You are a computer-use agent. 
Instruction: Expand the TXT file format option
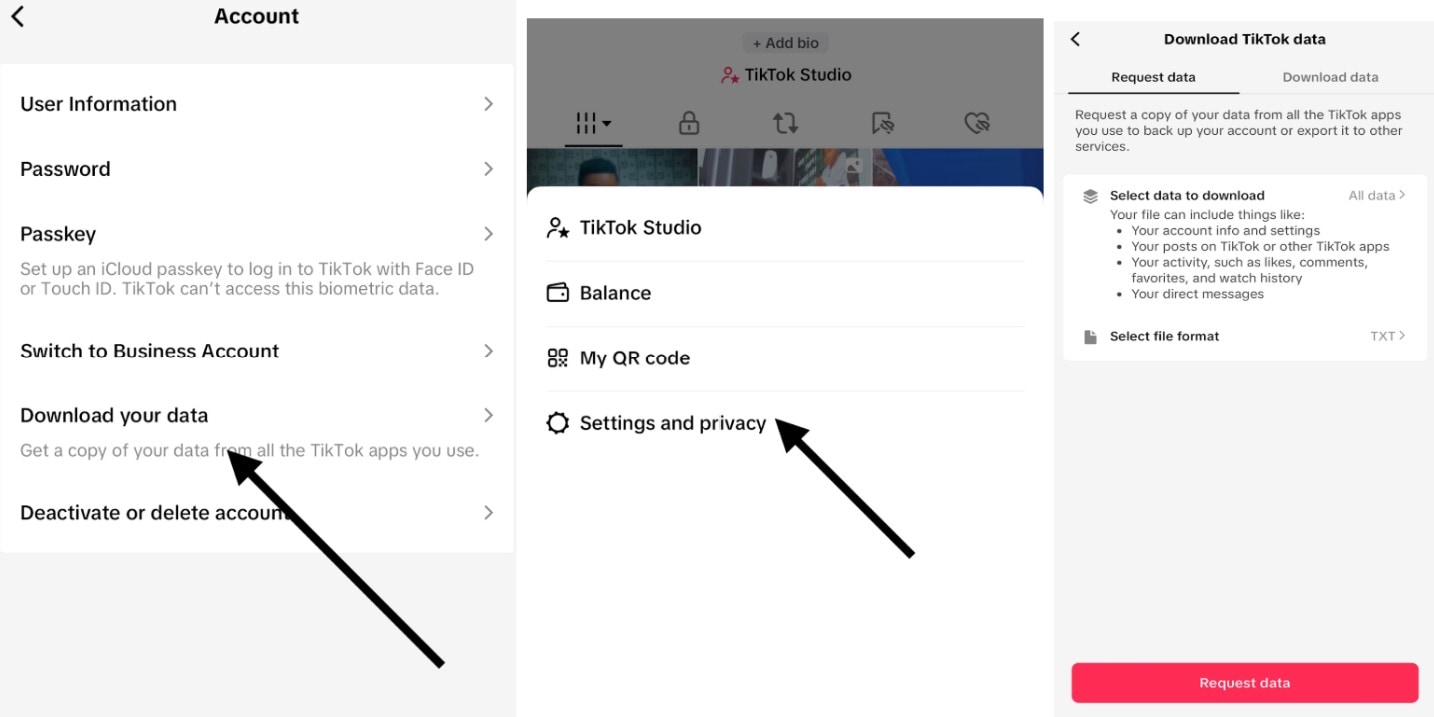pyautogui.click(x=1387, y=336)
